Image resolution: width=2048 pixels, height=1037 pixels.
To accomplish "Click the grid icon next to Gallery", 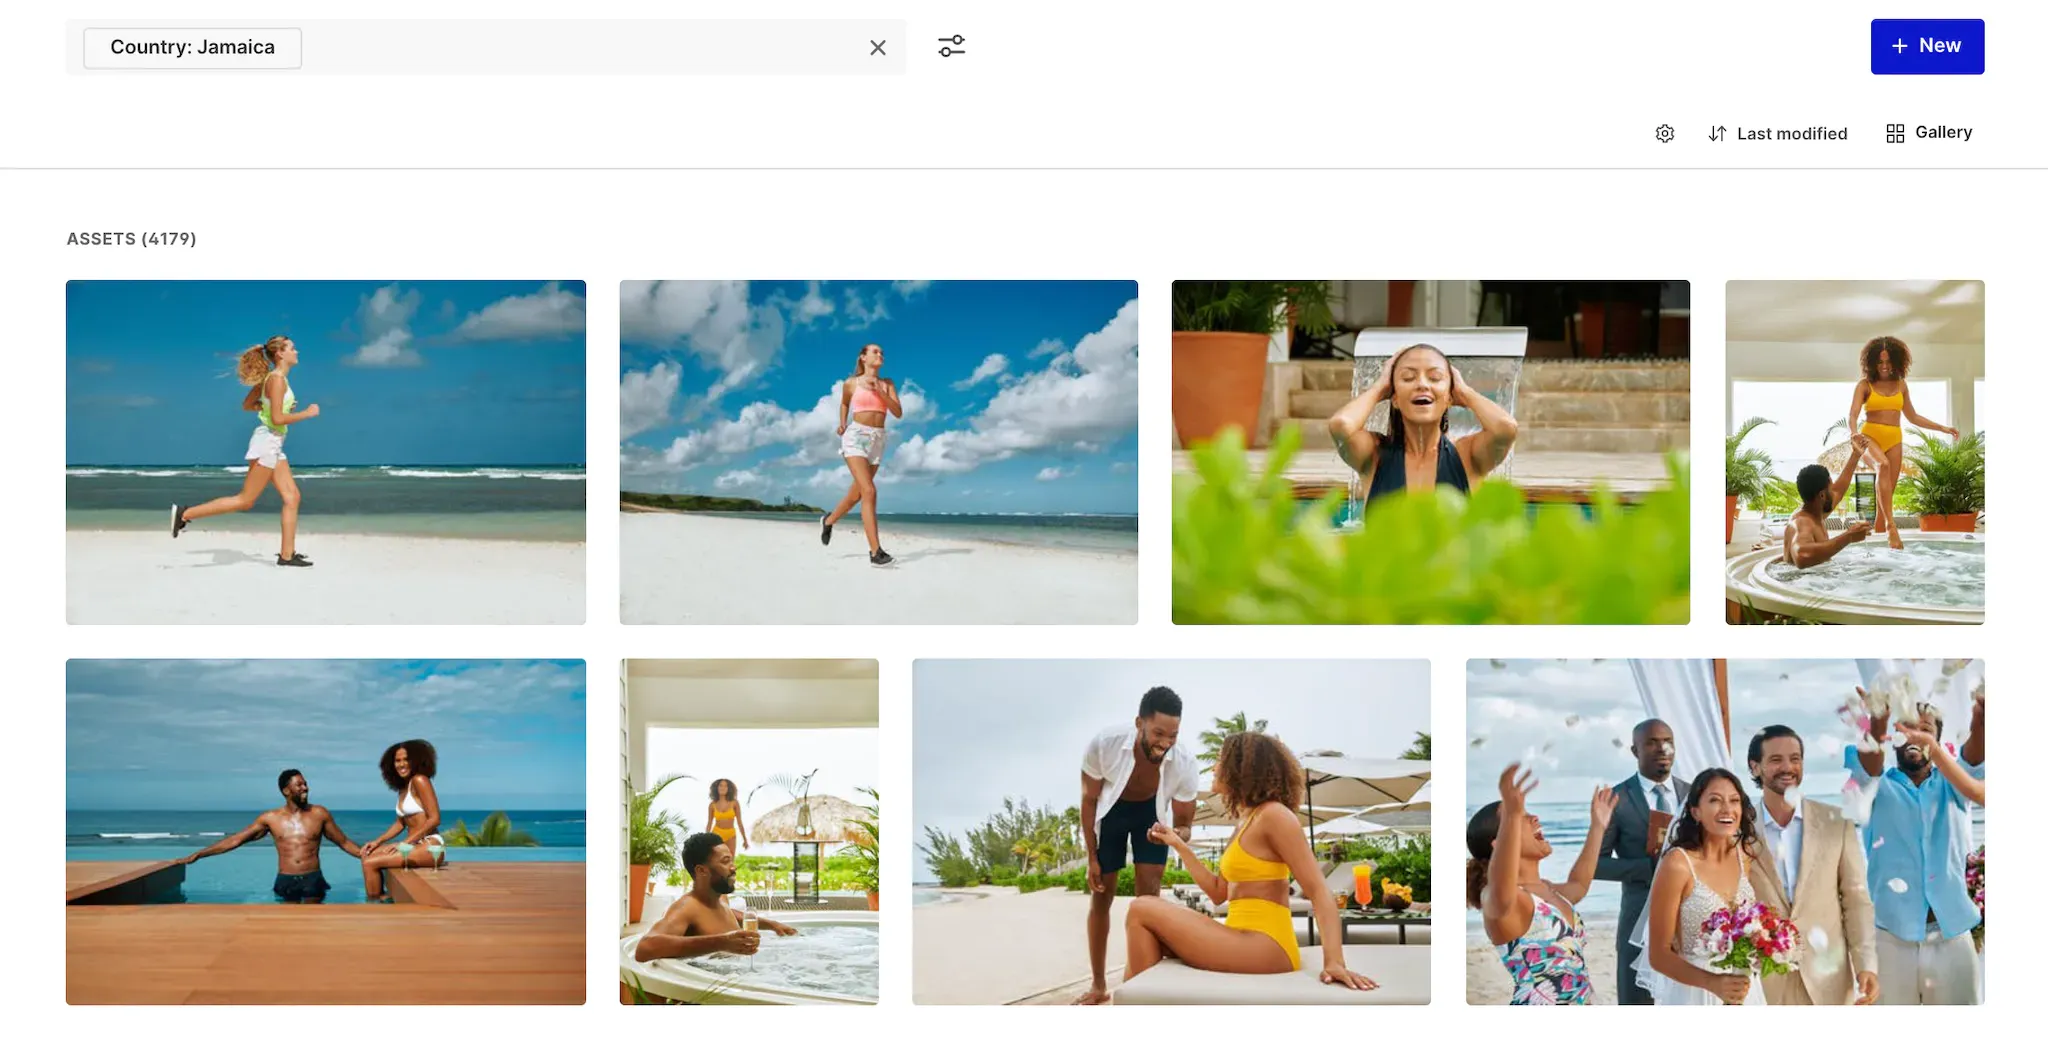I will click(x=1894, y=133).
